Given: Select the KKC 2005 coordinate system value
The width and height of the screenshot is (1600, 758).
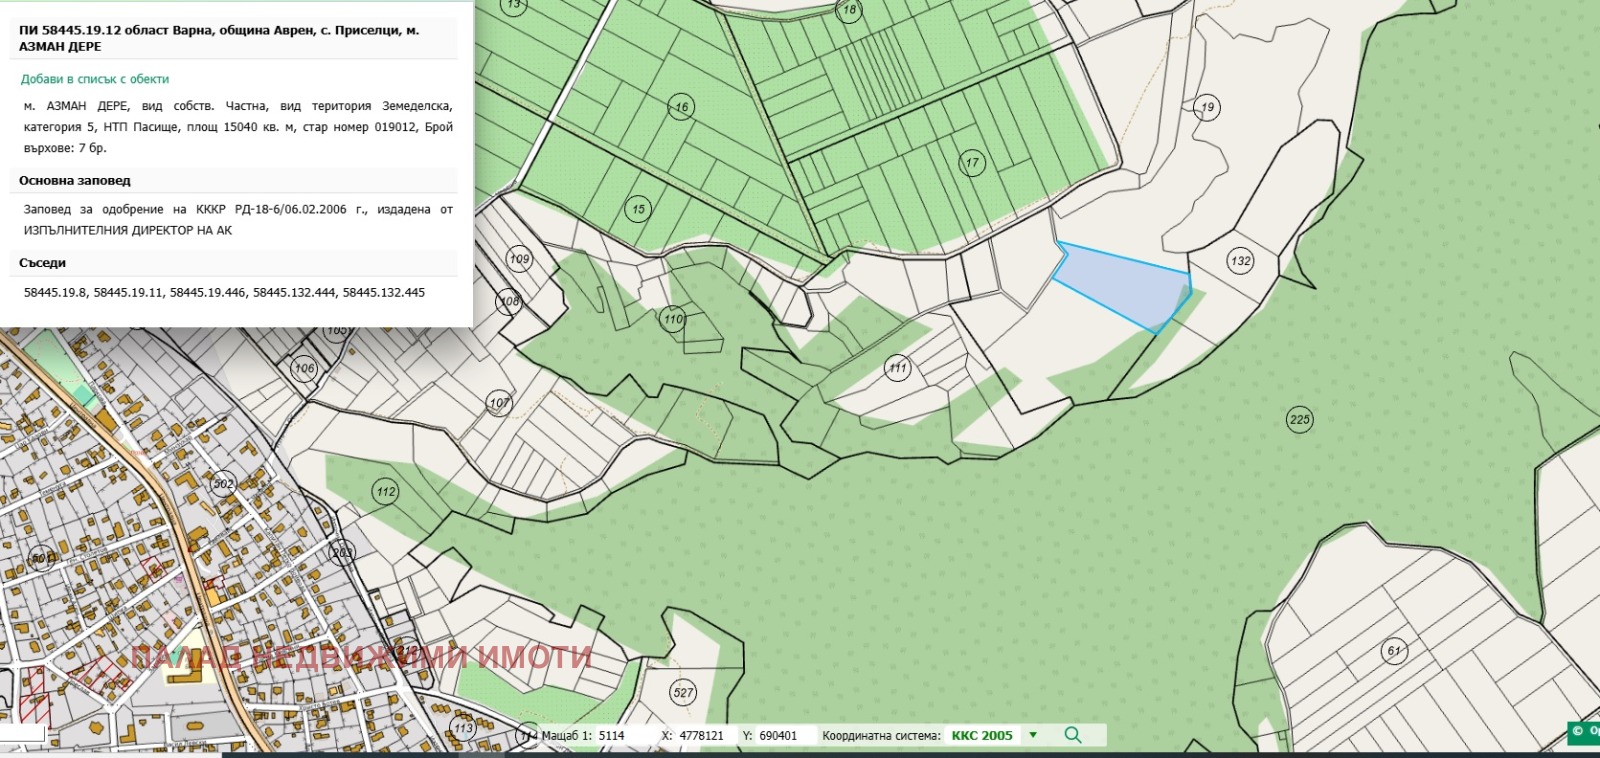Looking at the screenshot, I should [x=982, y=735].
